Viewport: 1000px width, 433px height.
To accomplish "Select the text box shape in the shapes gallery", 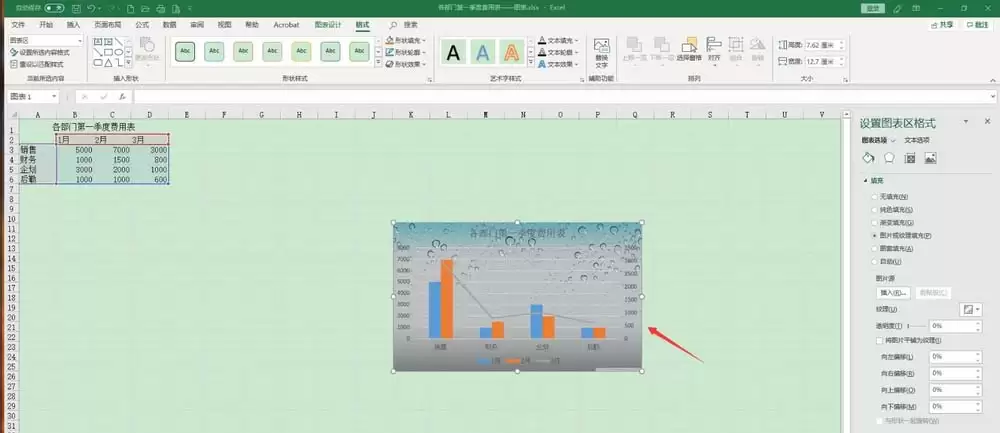I will tap(98, 41).
